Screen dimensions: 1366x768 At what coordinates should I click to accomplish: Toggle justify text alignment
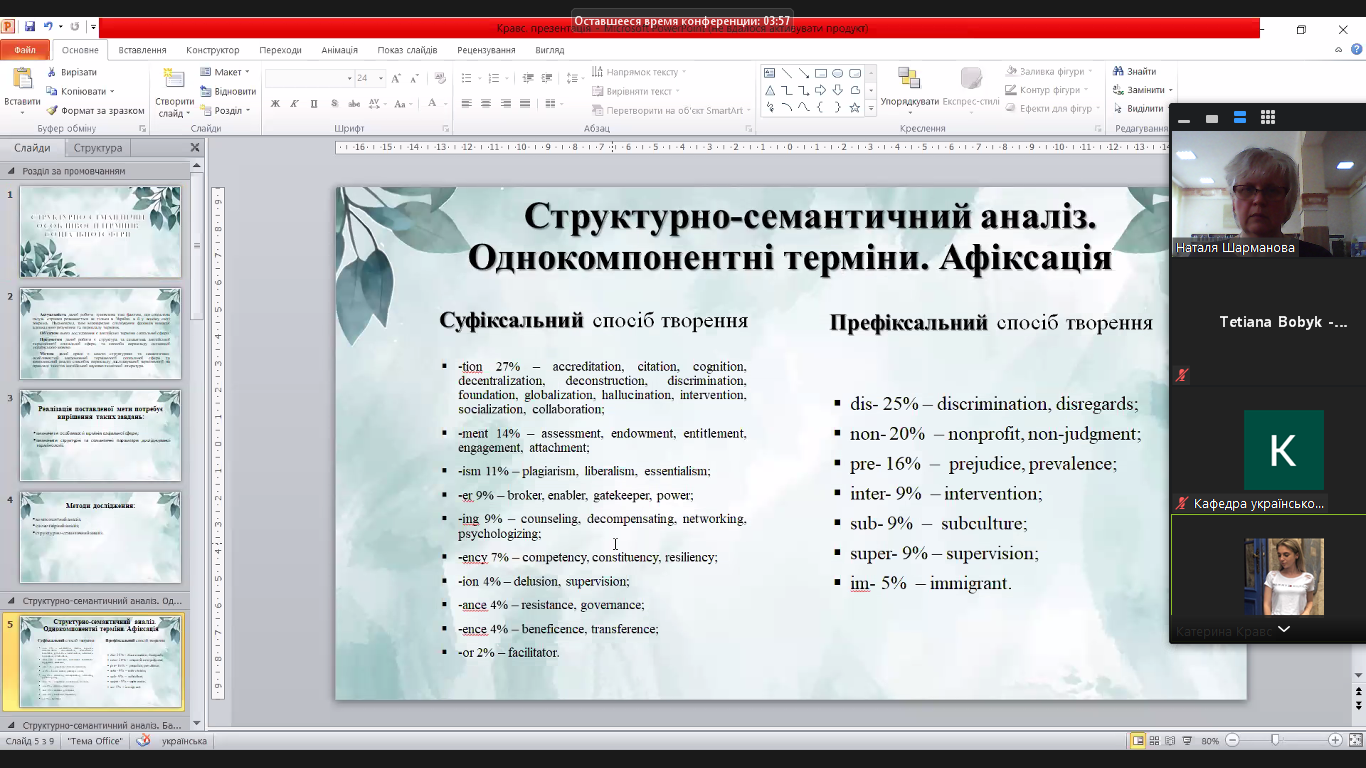click(x=523, y=103)
